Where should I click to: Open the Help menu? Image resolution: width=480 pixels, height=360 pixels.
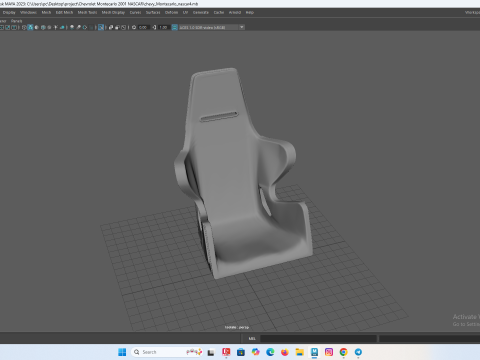tap(250, 13)
